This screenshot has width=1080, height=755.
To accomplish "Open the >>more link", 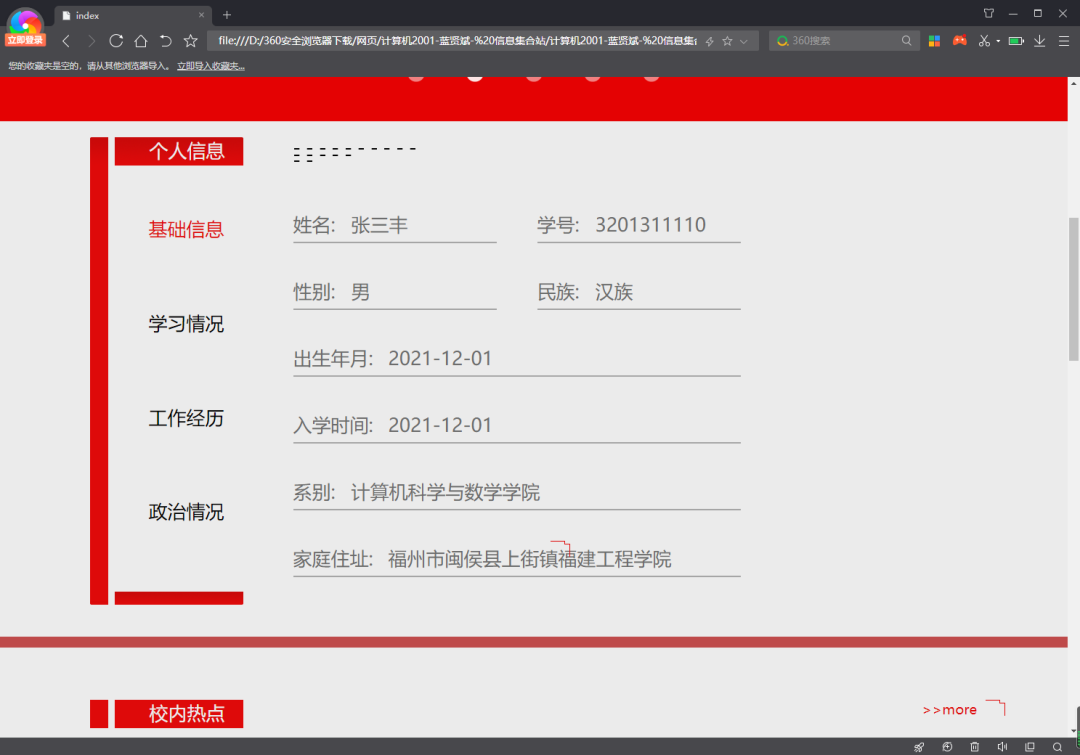I will (950, 710).
